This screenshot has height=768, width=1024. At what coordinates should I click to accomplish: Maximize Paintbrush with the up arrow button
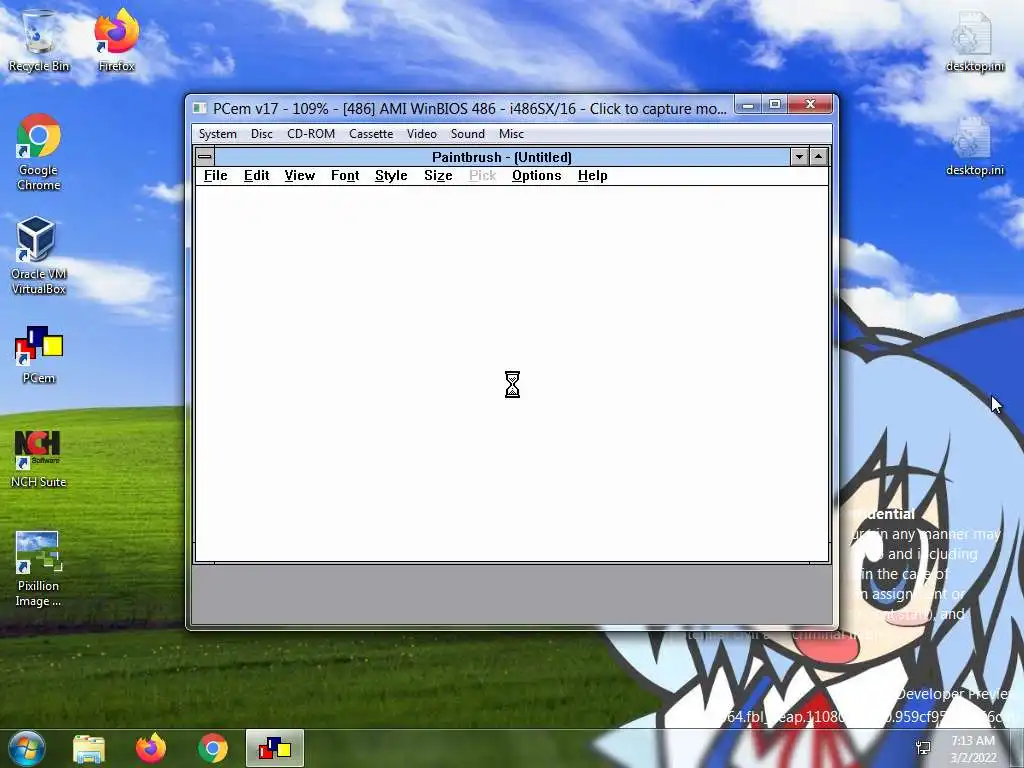tap(819, 157)
